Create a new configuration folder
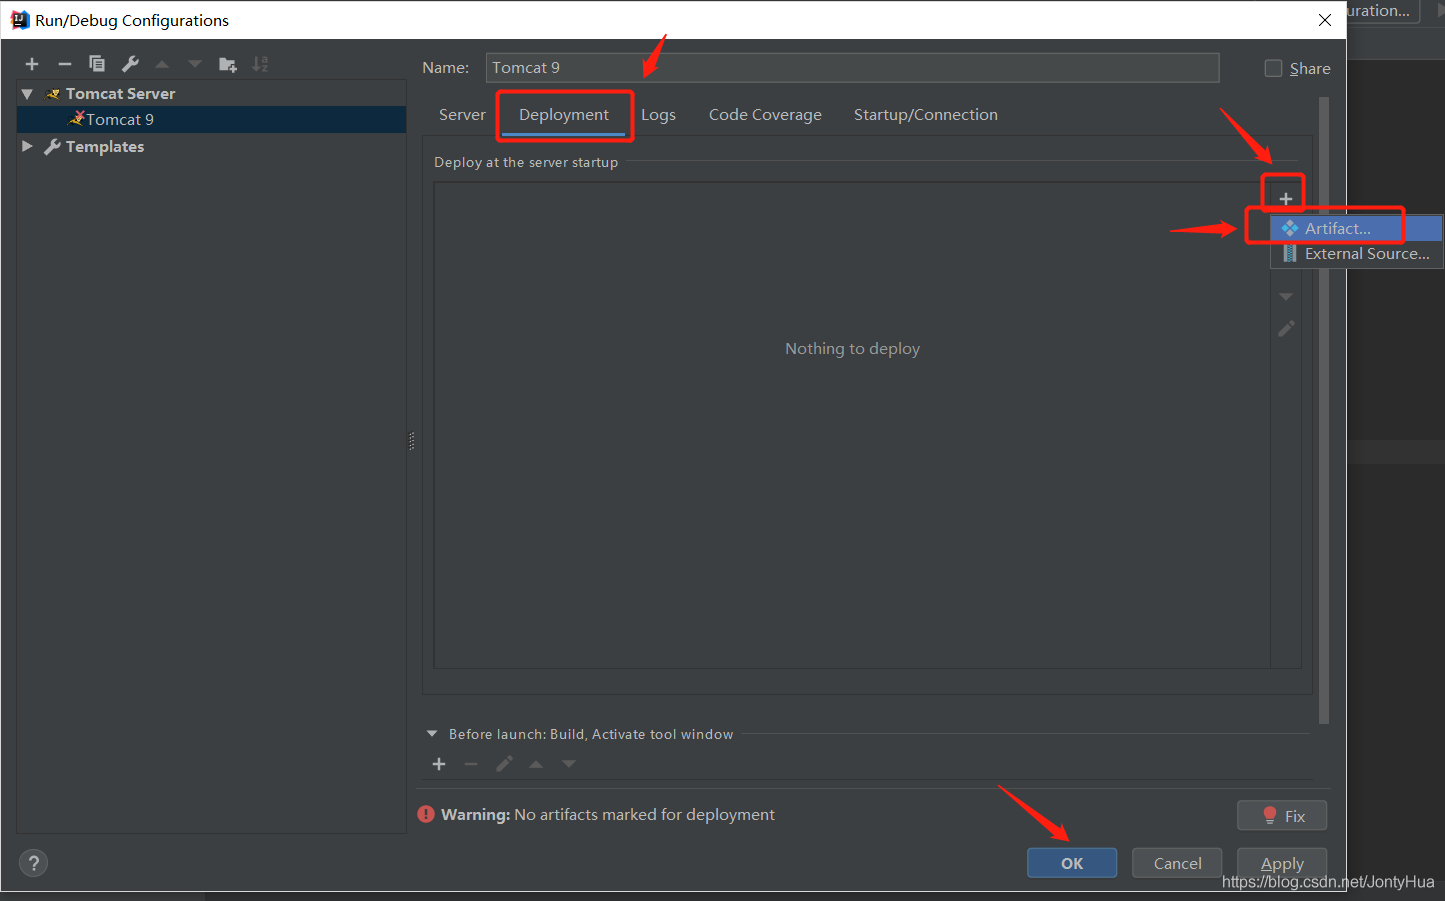This screenshot has width=1445, height=901. pos(227,63)
